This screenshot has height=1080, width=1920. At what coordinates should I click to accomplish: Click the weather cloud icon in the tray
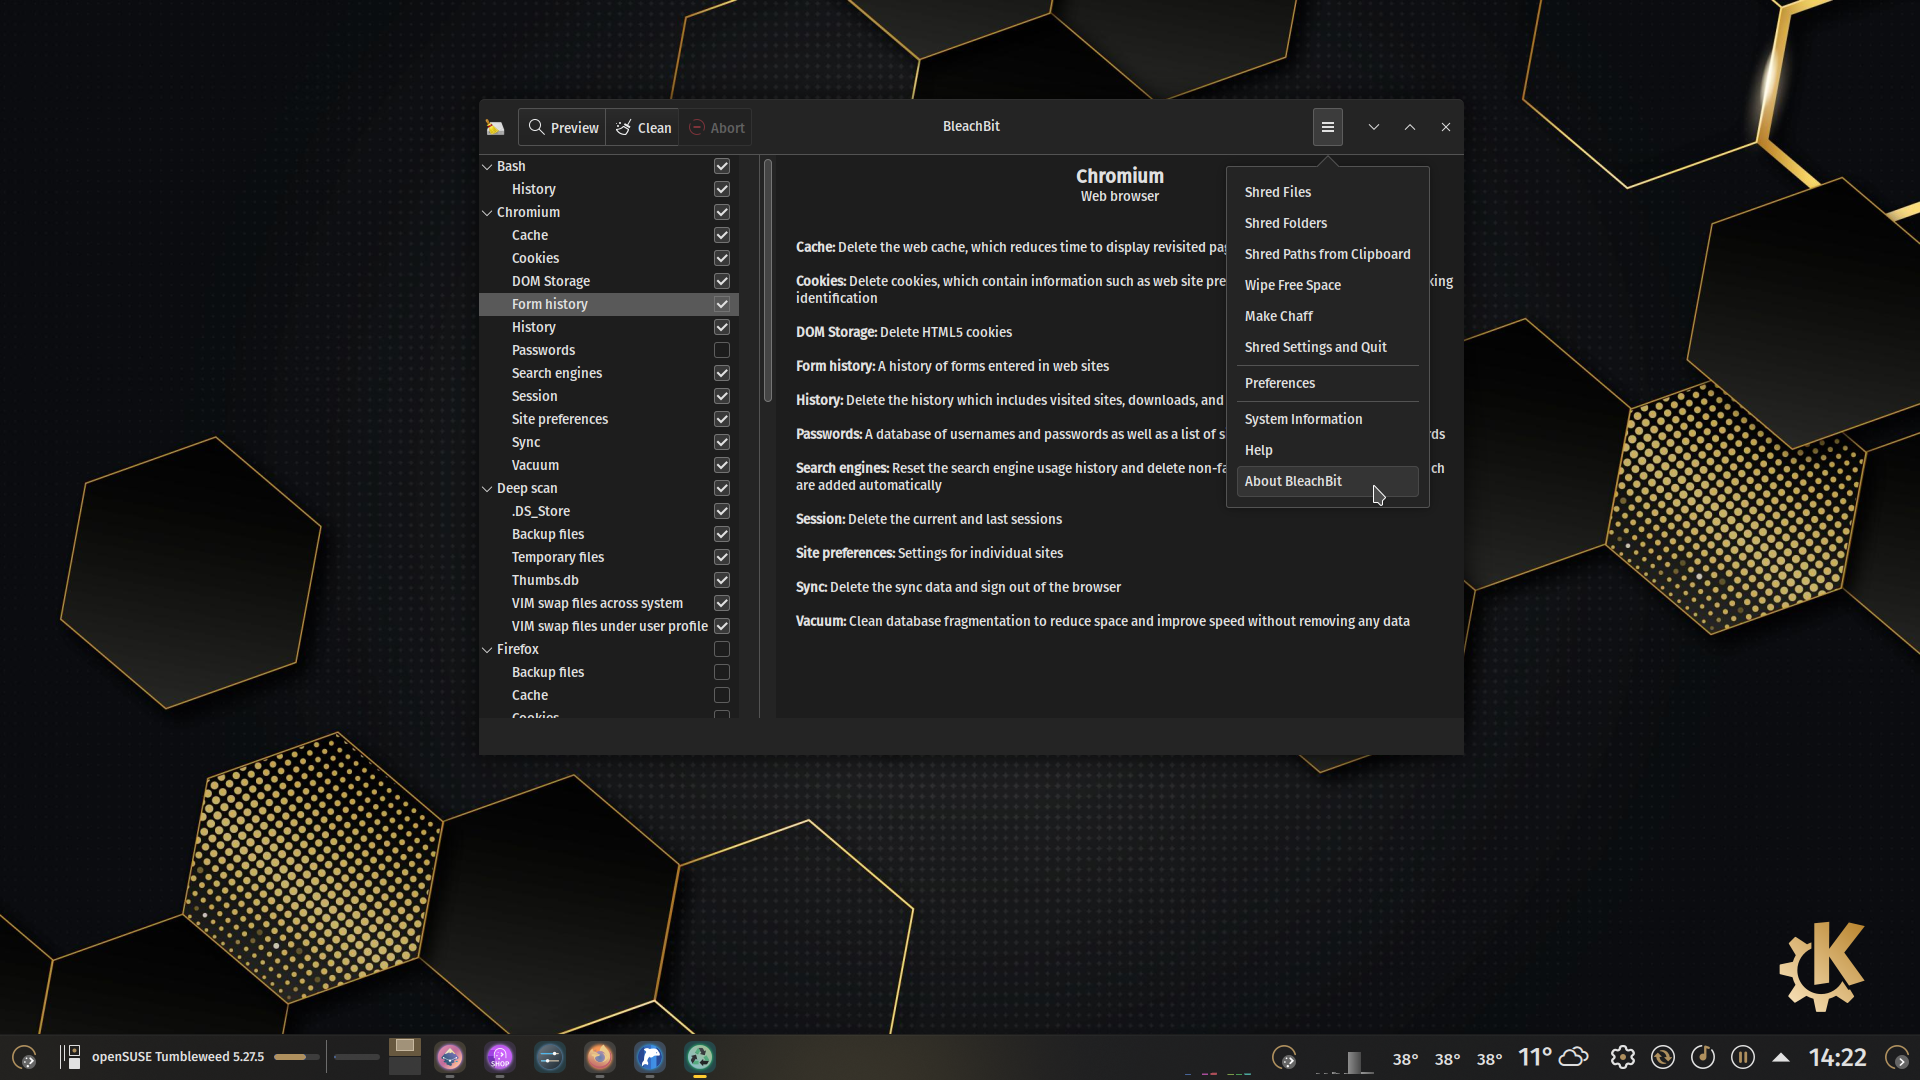[1574, 1057]
